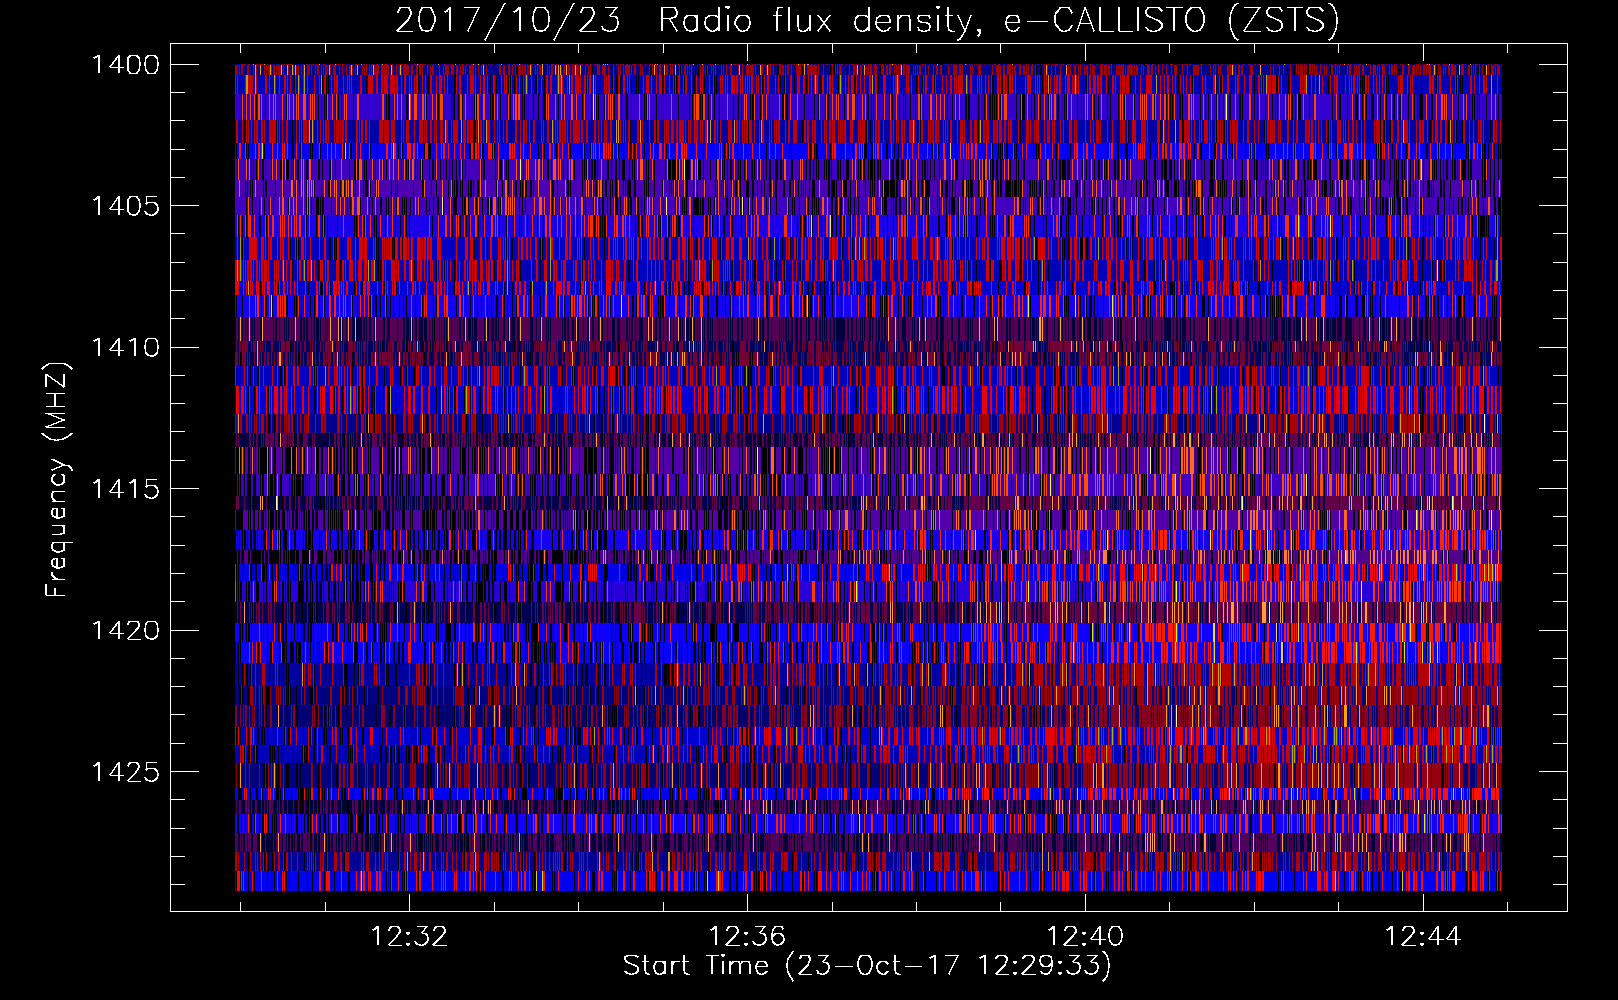
Task: Click the '12:44' time axis label
Action: click(x=1423, y=937)
